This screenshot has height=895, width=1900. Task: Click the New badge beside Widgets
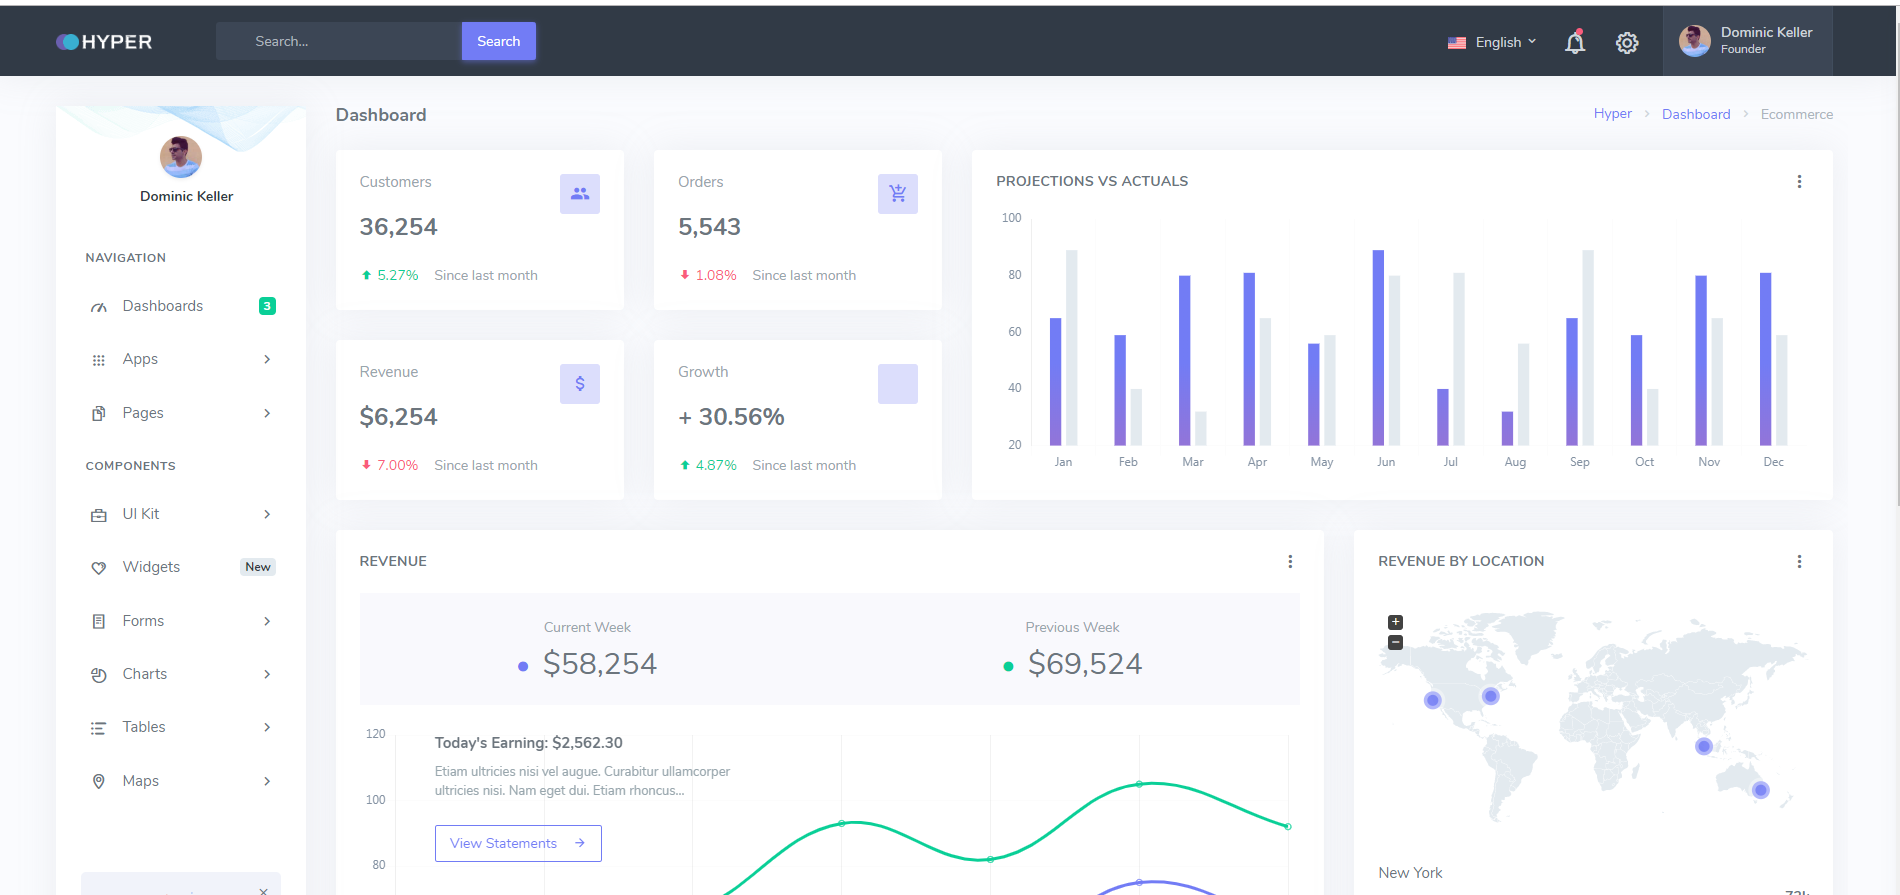(x=258, y=567)
